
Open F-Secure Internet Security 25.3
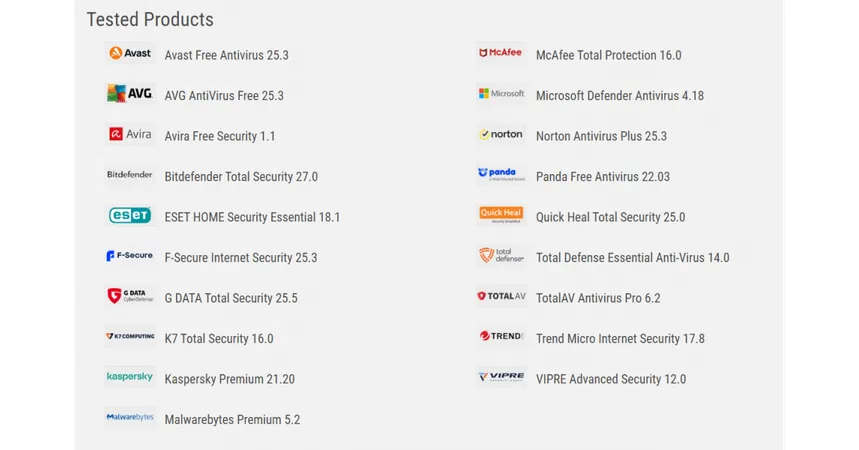point(240,258)
